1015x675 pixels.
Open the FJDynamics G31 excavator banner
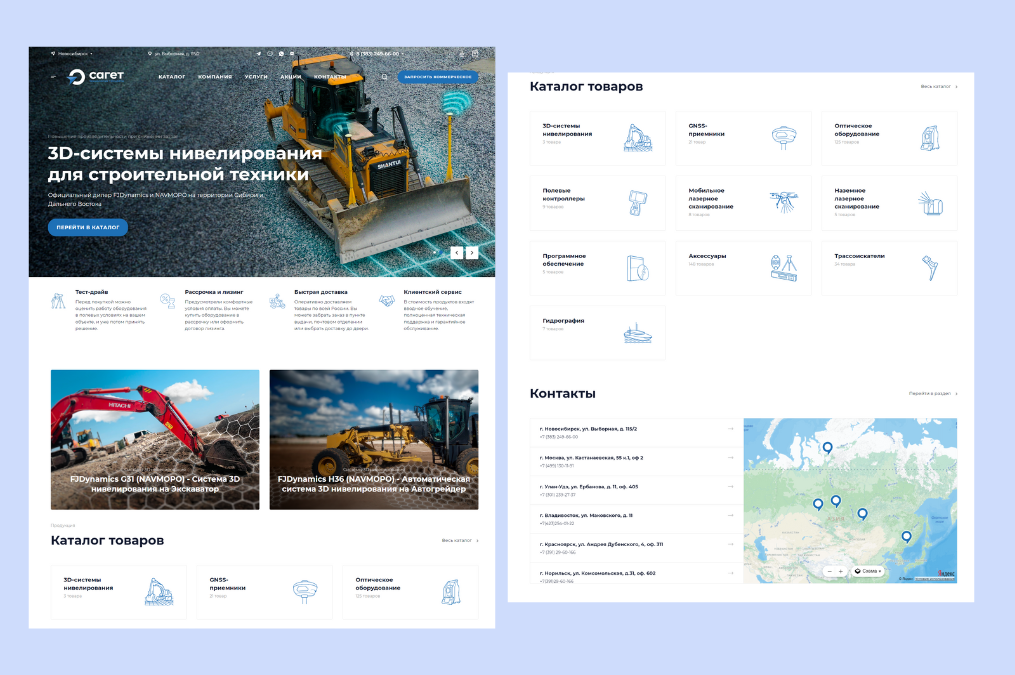pos(155,439)
